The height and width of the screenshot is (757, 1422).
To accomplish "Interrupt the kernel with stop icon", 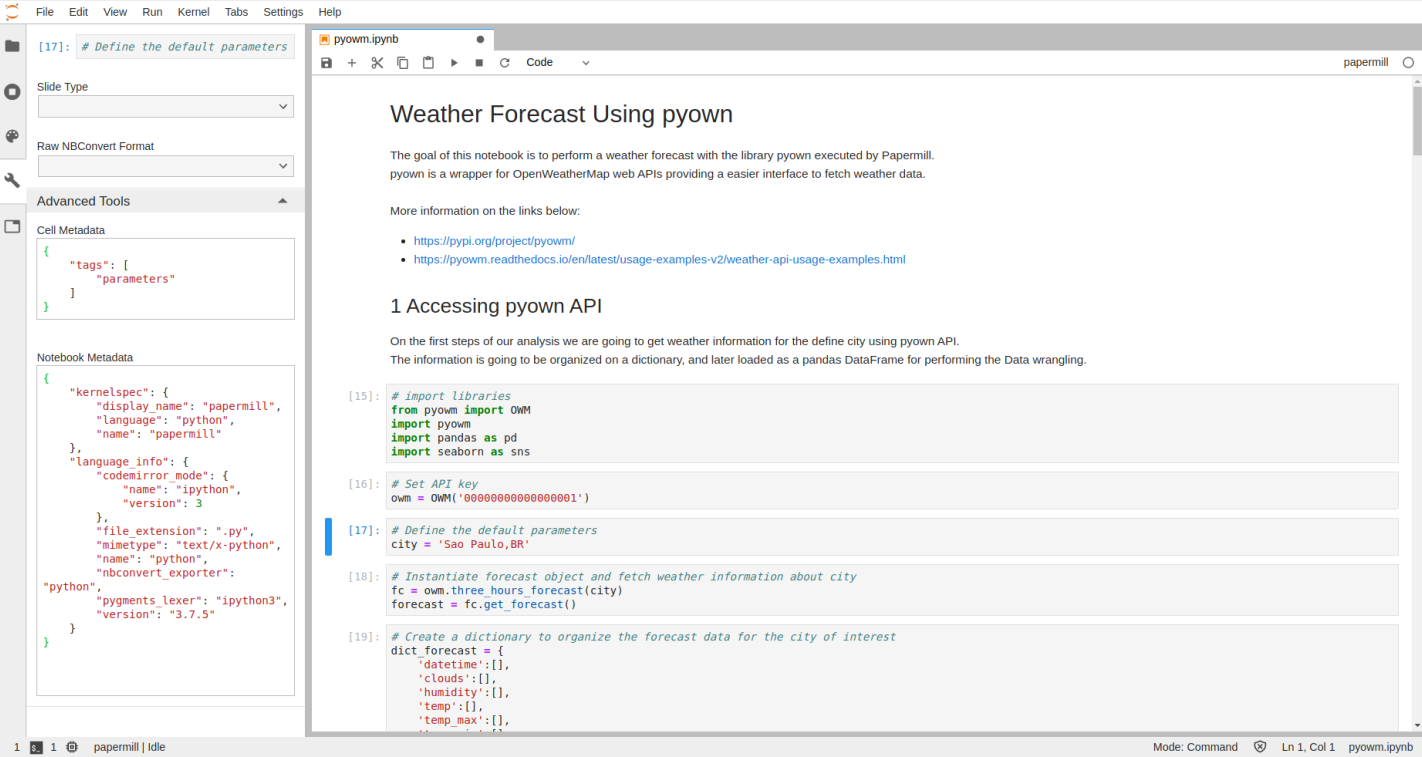I will [x=479, y=62].
